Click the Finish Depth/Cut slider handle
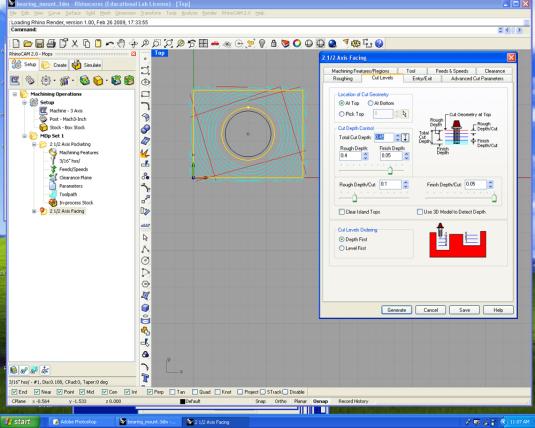Image resolution: width=535 pixels, height=428 pixels. (494, 198)
